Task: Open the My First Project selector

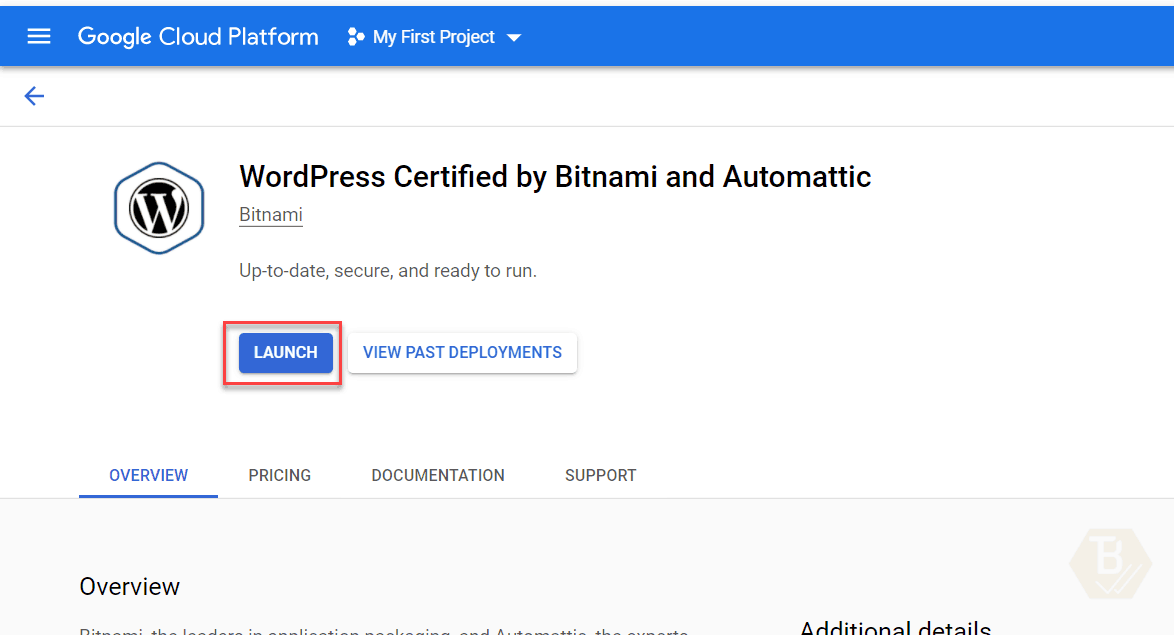Action: coord(432,37)
